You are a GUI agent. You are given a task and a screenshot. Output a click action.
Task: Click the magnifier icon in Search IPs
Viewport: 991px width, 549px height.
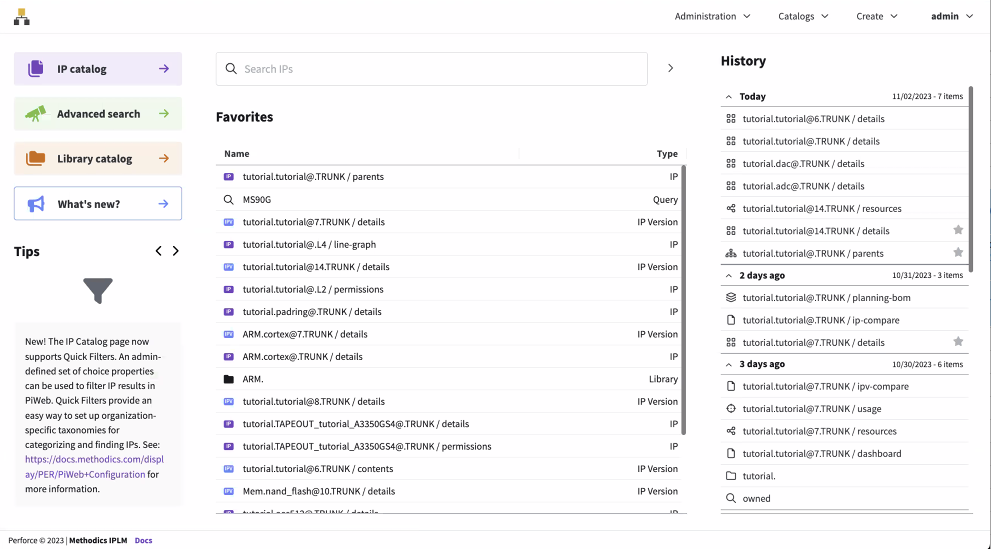point(232,69)
